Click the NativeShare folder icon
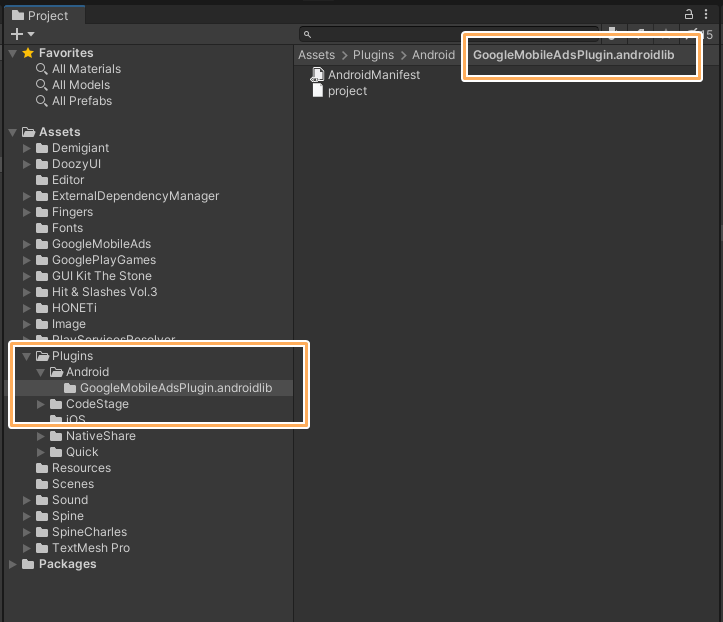The height and width of the screenshot is (622, 723). coord(56,436)
